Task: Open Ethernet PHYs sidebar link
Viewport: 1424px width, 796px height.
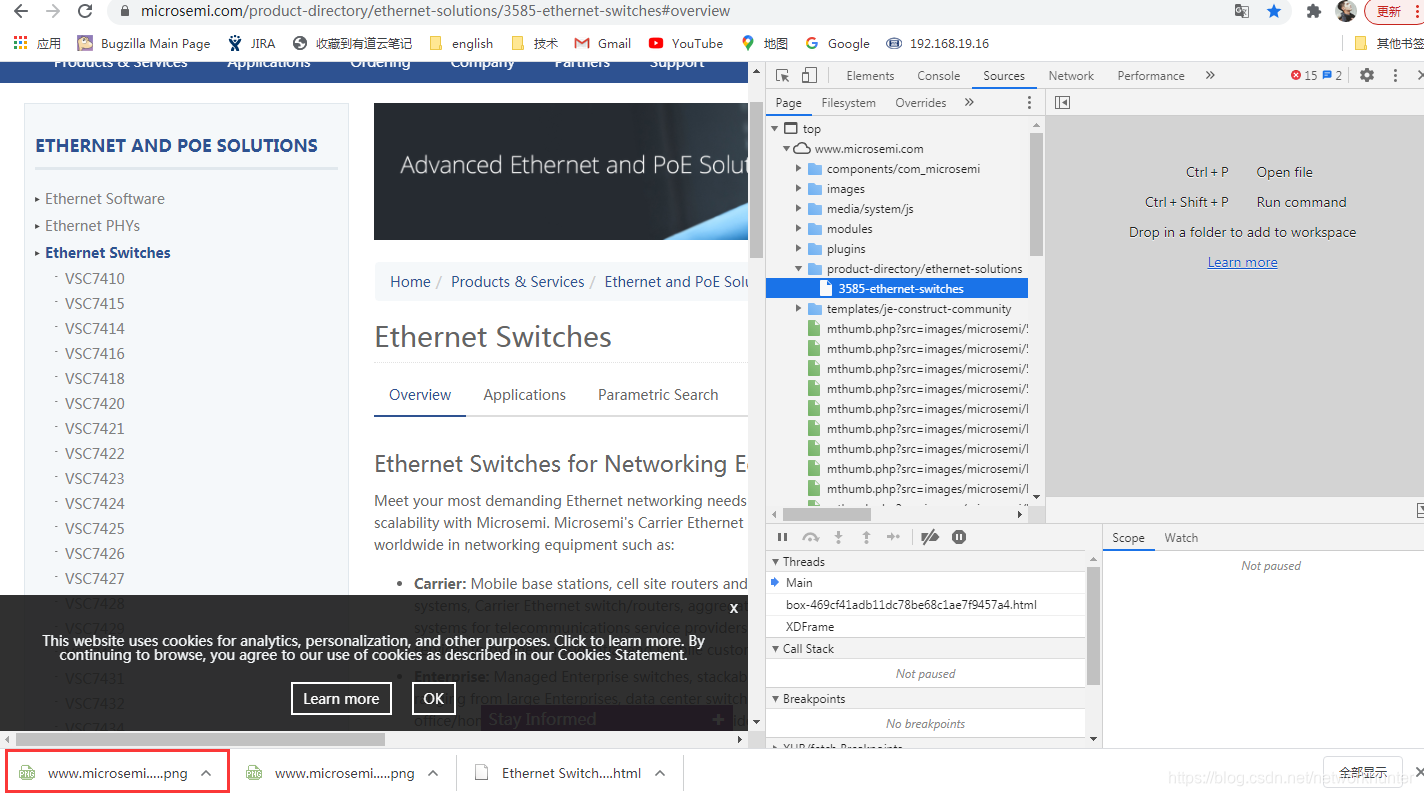Action: coord(92,226)
